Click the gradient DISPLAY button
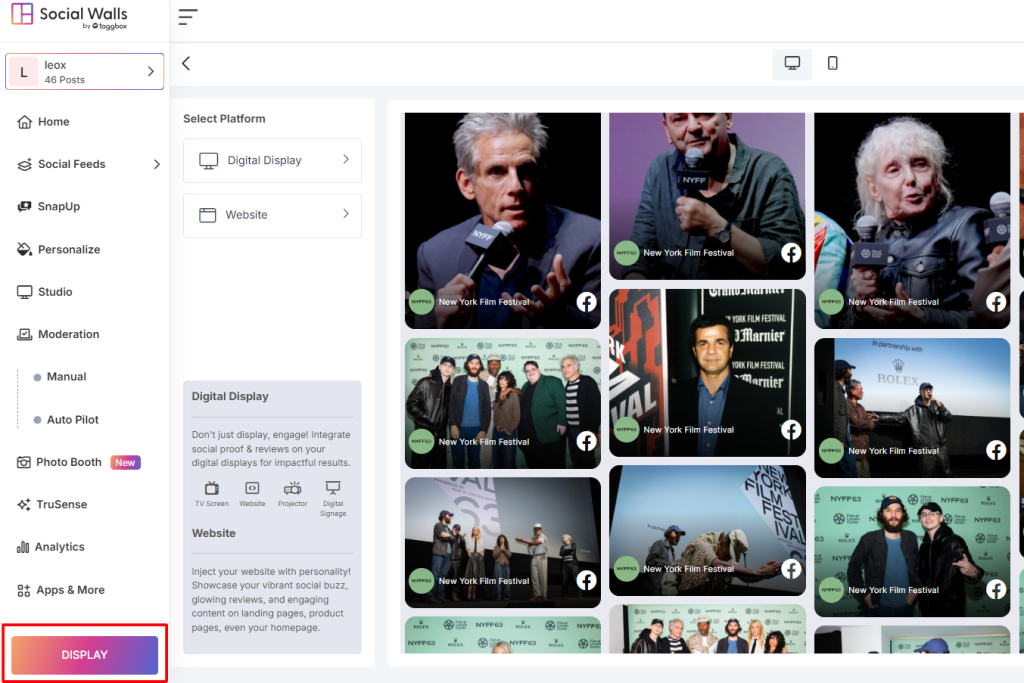The height and width of the screenshot is (683, 1024). point(84,655)
